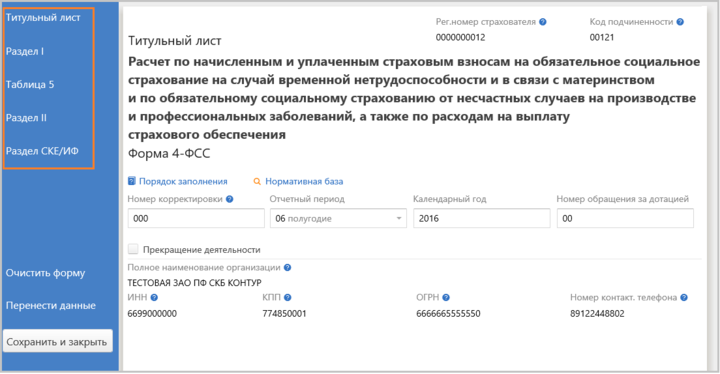Open help icon beside Полное наименование организации
The width and height of the screenshot is (720, 374).
pyautogui.click(x=287, y=267)
